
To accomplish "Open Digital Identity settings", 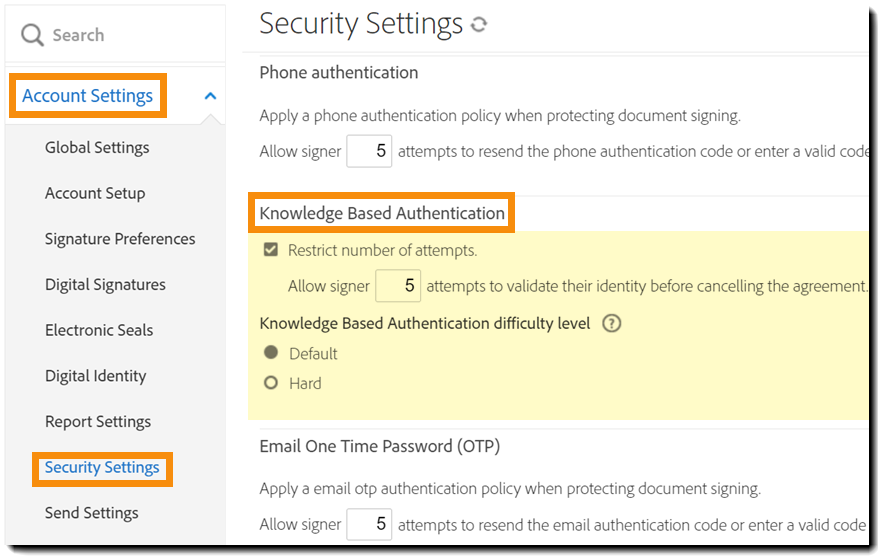I will (95, 376).
